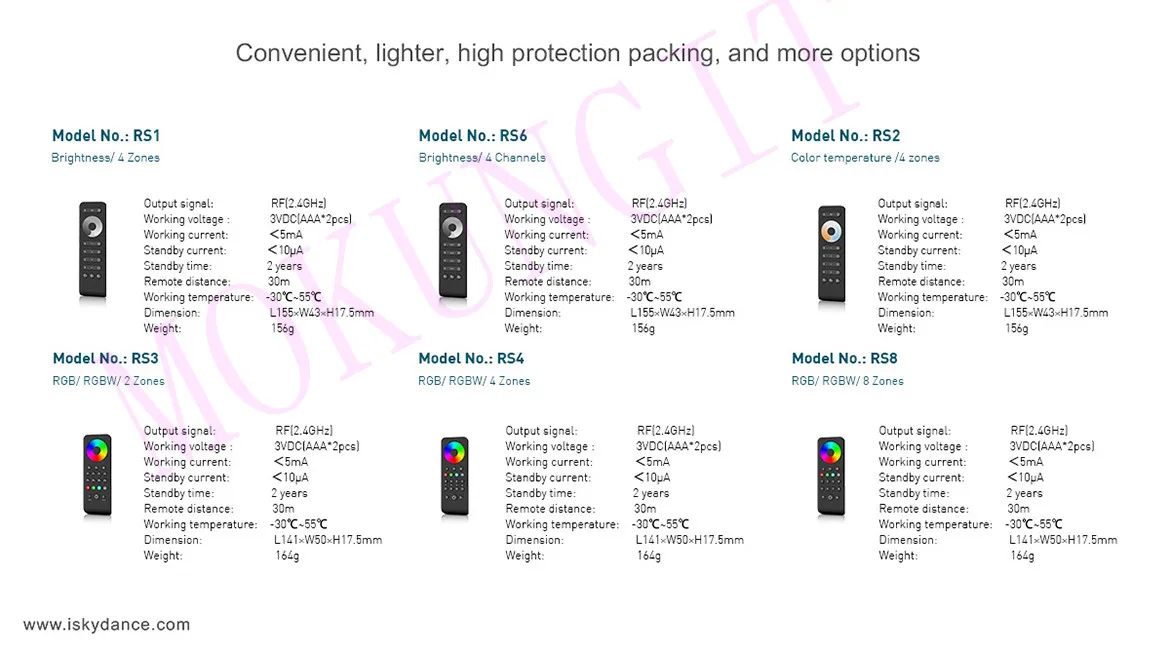The width and height of the screenshot is (1170, 655).
Task: Open the www.iskydance.com website link
Action: coord(107,624)
